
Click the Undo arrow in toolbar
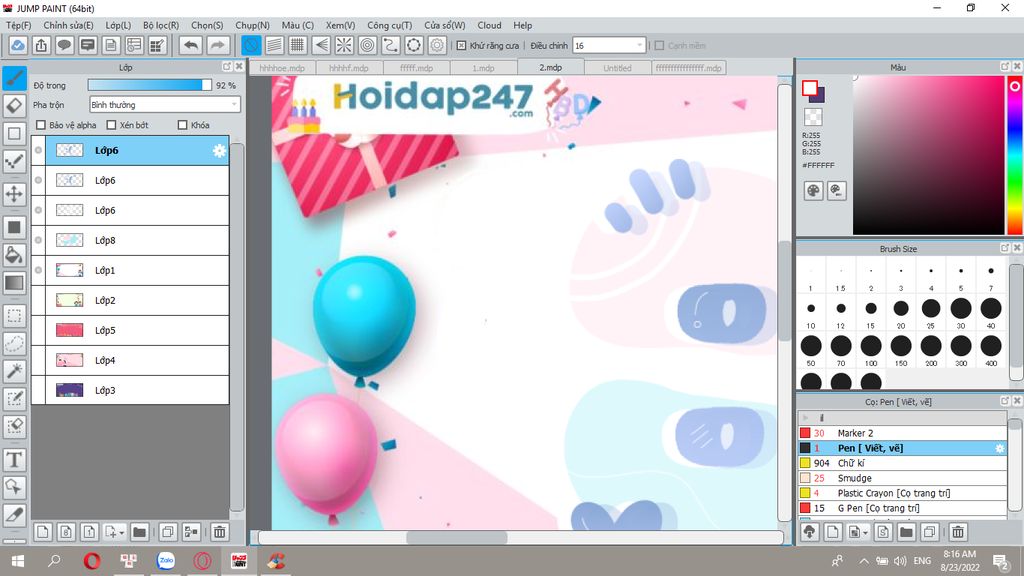(x=191, y=45)
